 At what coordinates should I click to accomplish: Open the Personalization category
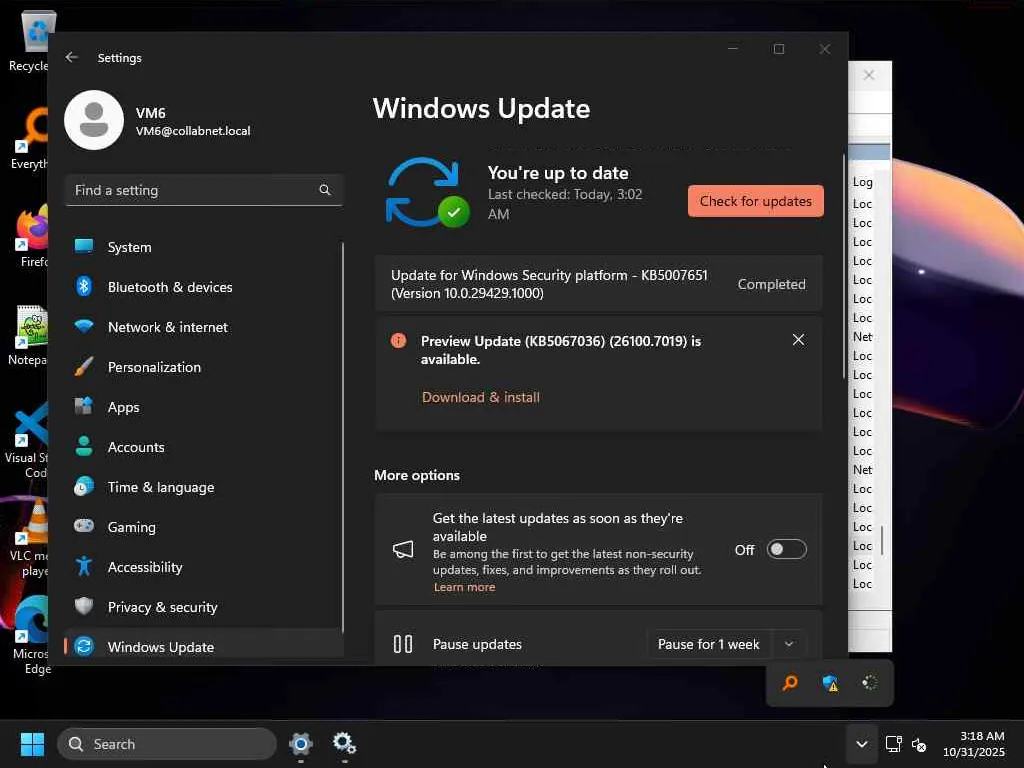click(x=204, y=367)
